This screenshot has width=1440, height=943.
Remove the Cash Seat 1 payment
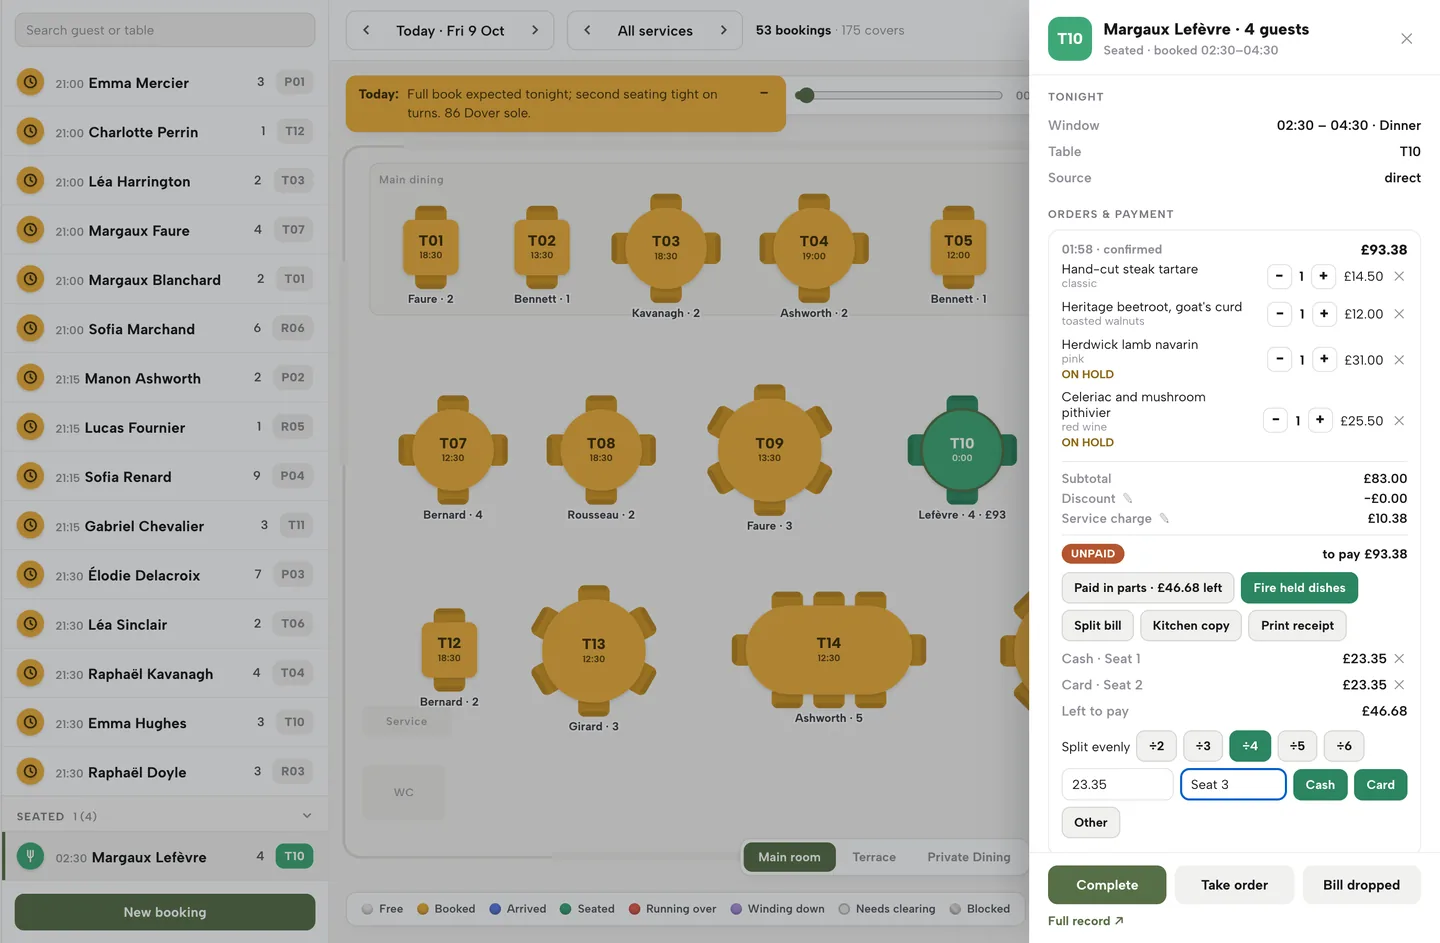(1399, 658)
